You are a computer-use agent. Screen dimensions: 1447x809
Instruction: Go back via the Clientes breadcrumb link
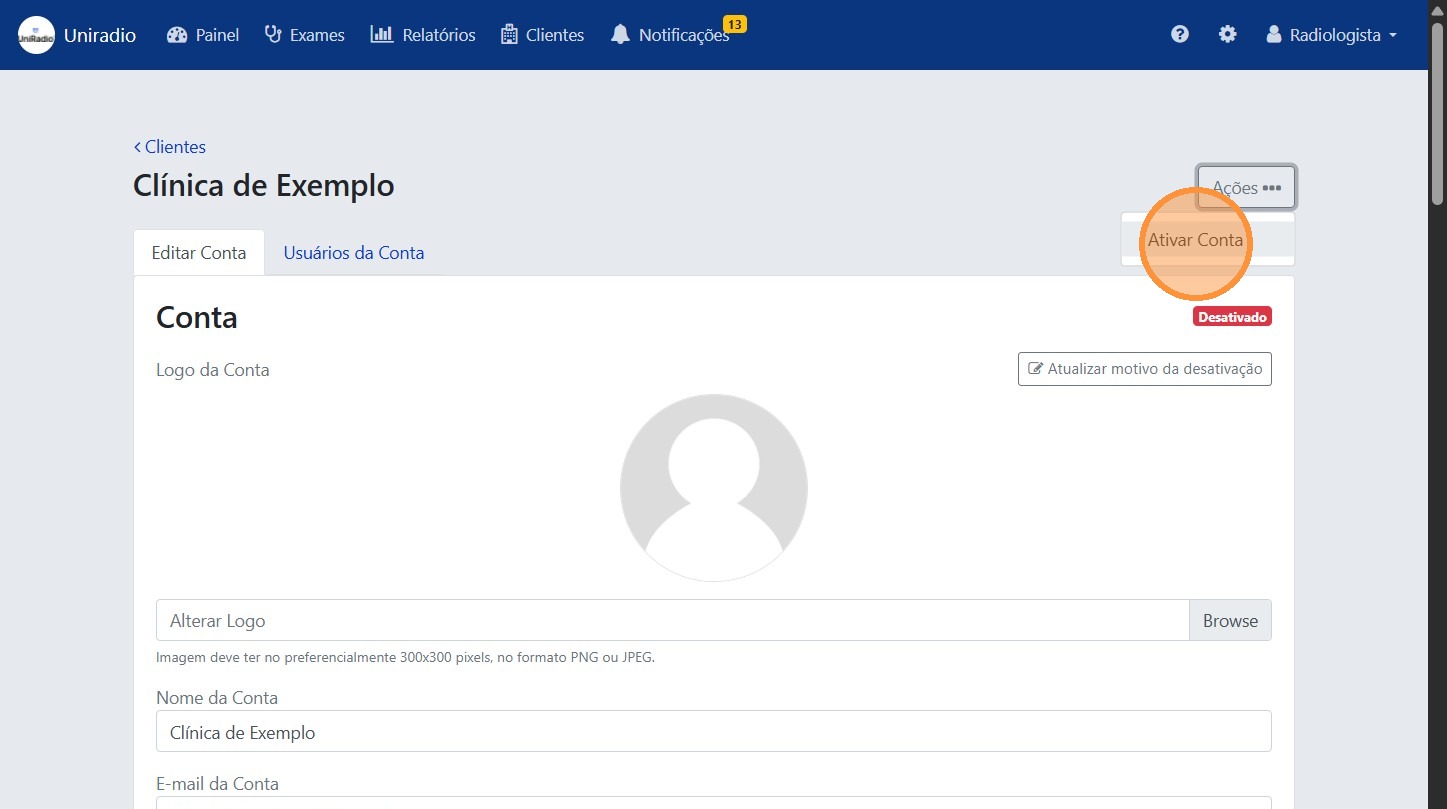(x=170, y=147)
